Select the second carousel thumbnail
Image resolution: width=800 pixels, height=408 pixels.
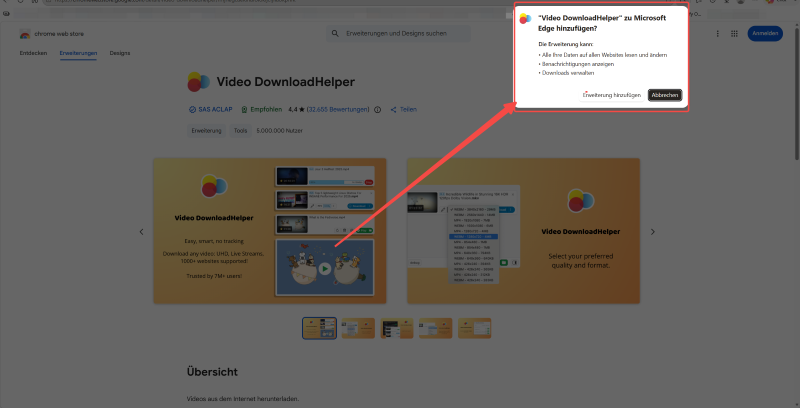(x=358, y=328)
